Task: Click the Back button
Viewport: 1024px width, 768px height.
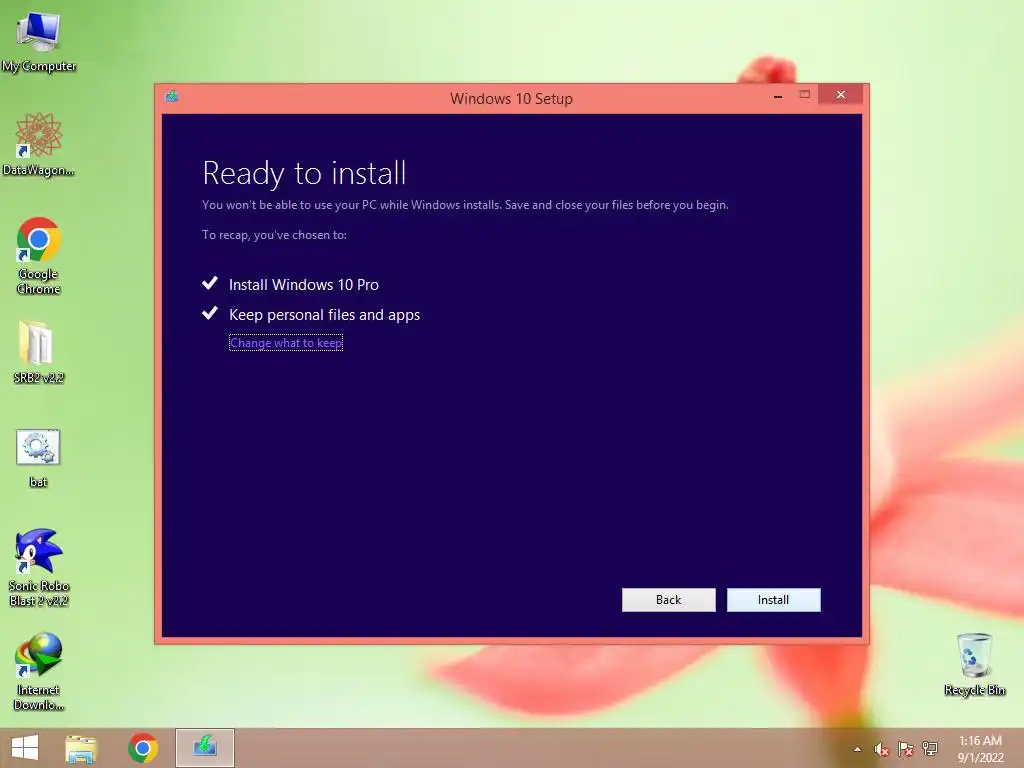Action: click(x=668, y=600)
